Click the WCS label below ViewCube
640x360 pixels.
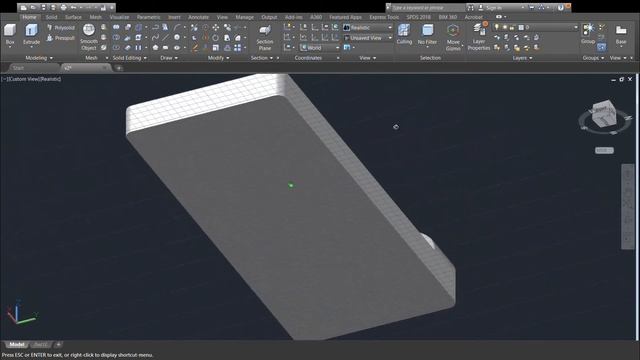point(604,150)
